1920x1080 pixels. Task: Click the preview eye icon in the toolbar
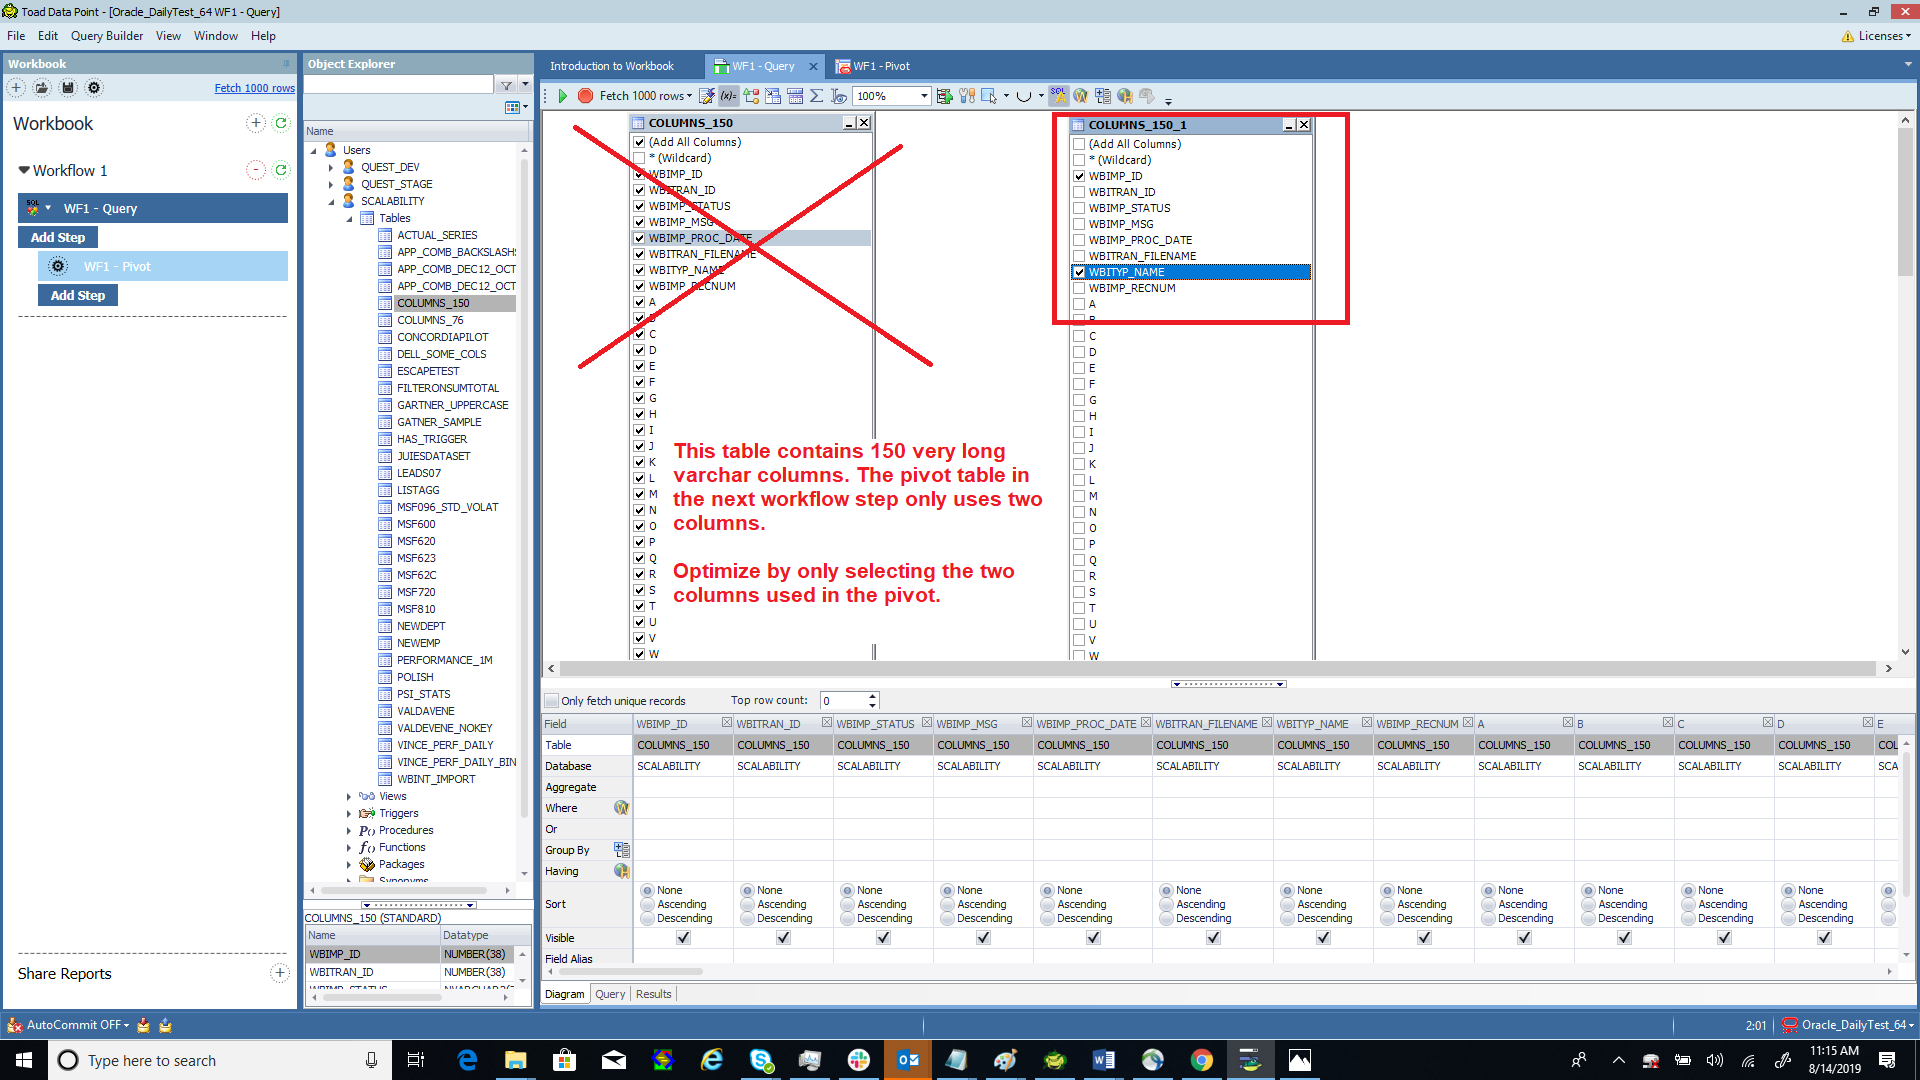coord(839,96)
